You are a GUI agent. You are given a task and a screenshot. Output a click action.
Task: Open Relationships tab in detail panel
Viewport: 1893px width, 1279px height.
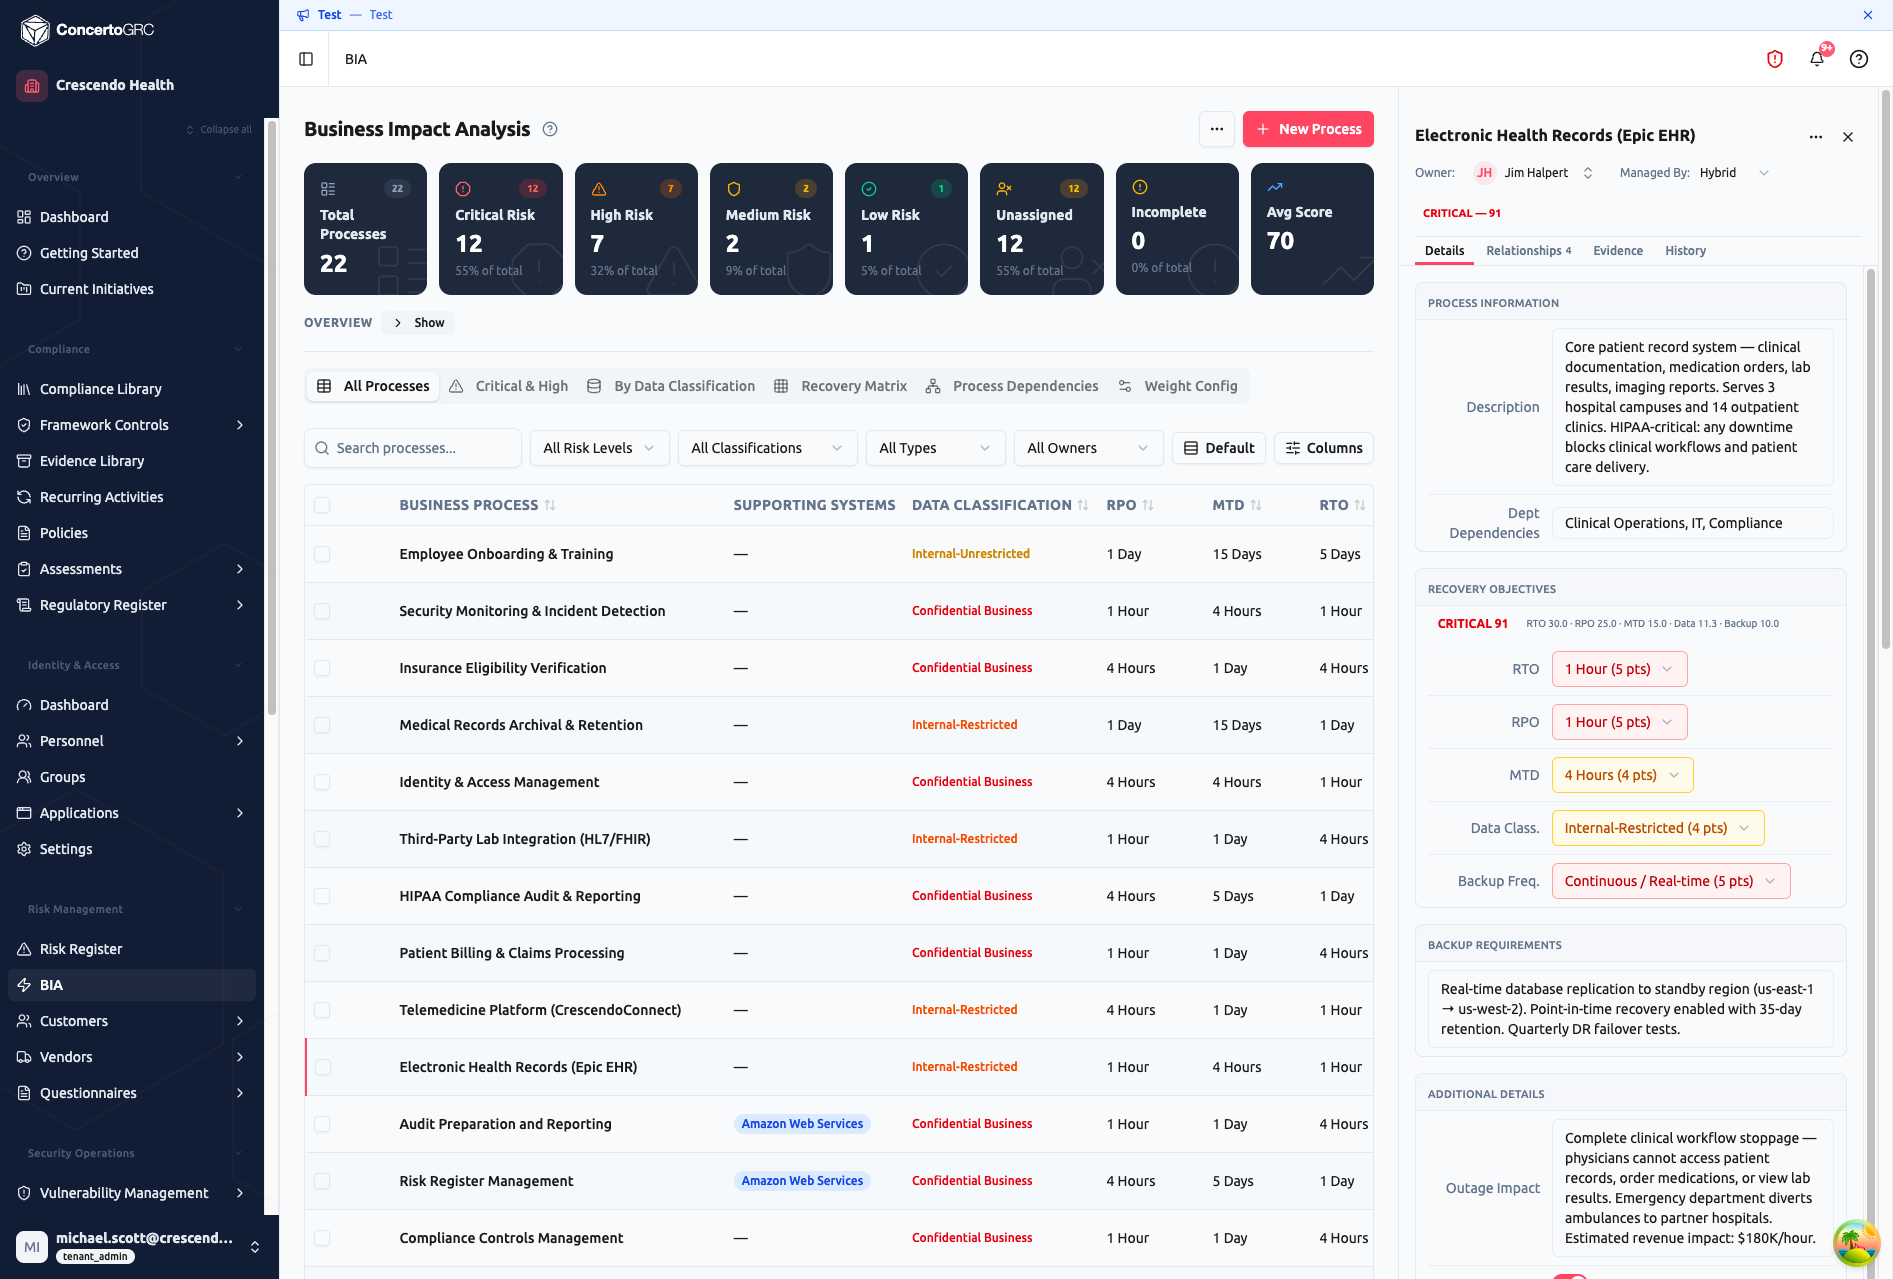click(x=1528, y=251)
